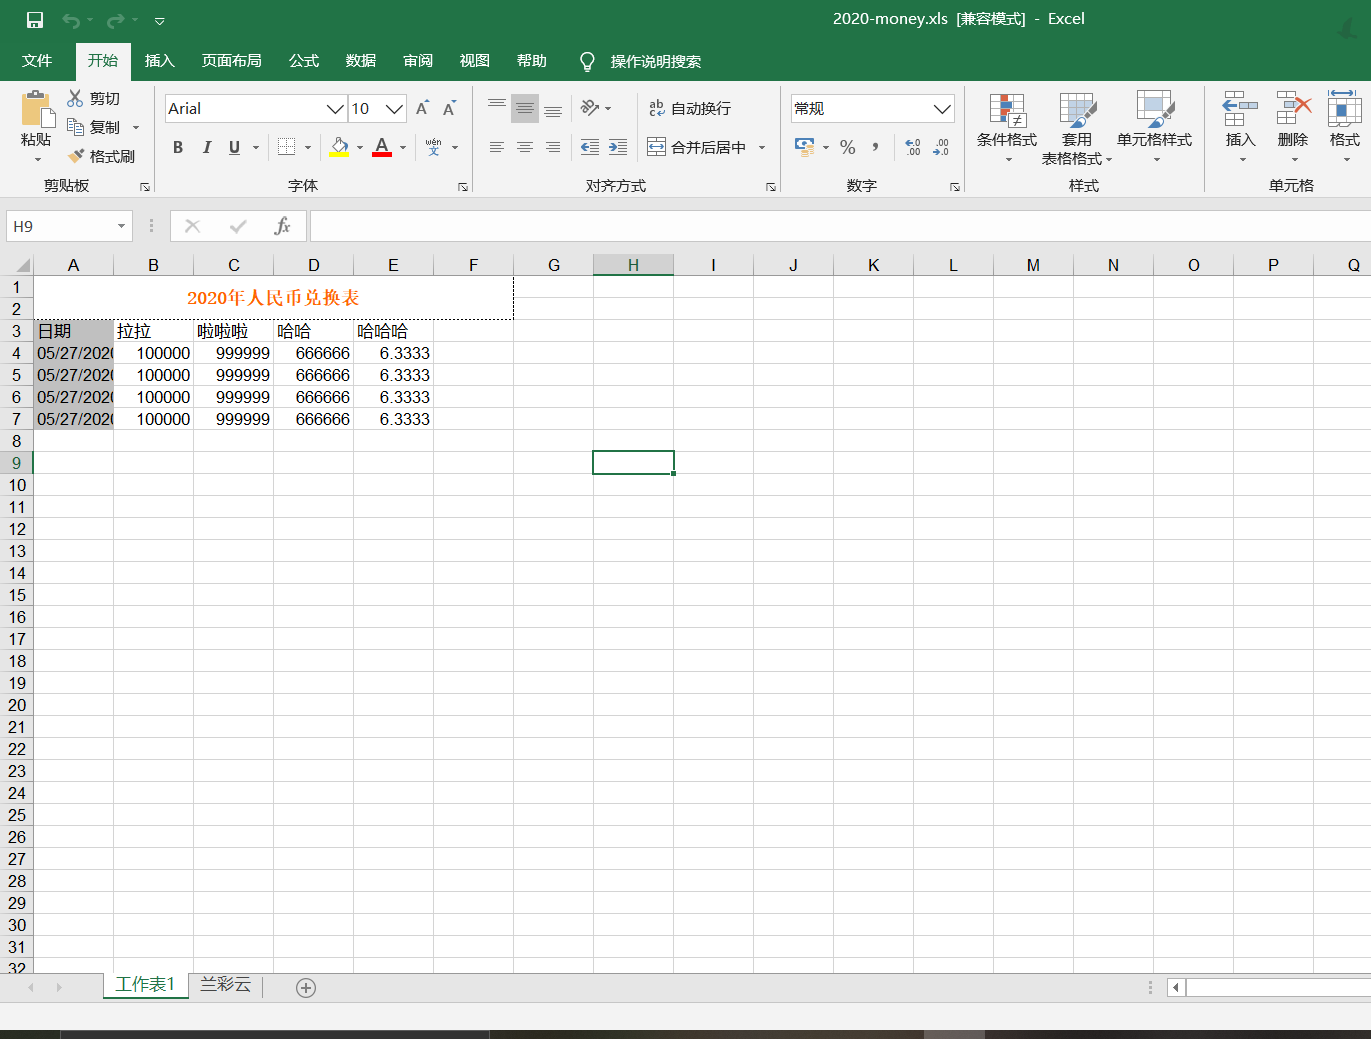Screen dimensions: 1371x1039
Task: Click the text orientation icon
Action: pyautogui.click(x=590, y=108)
